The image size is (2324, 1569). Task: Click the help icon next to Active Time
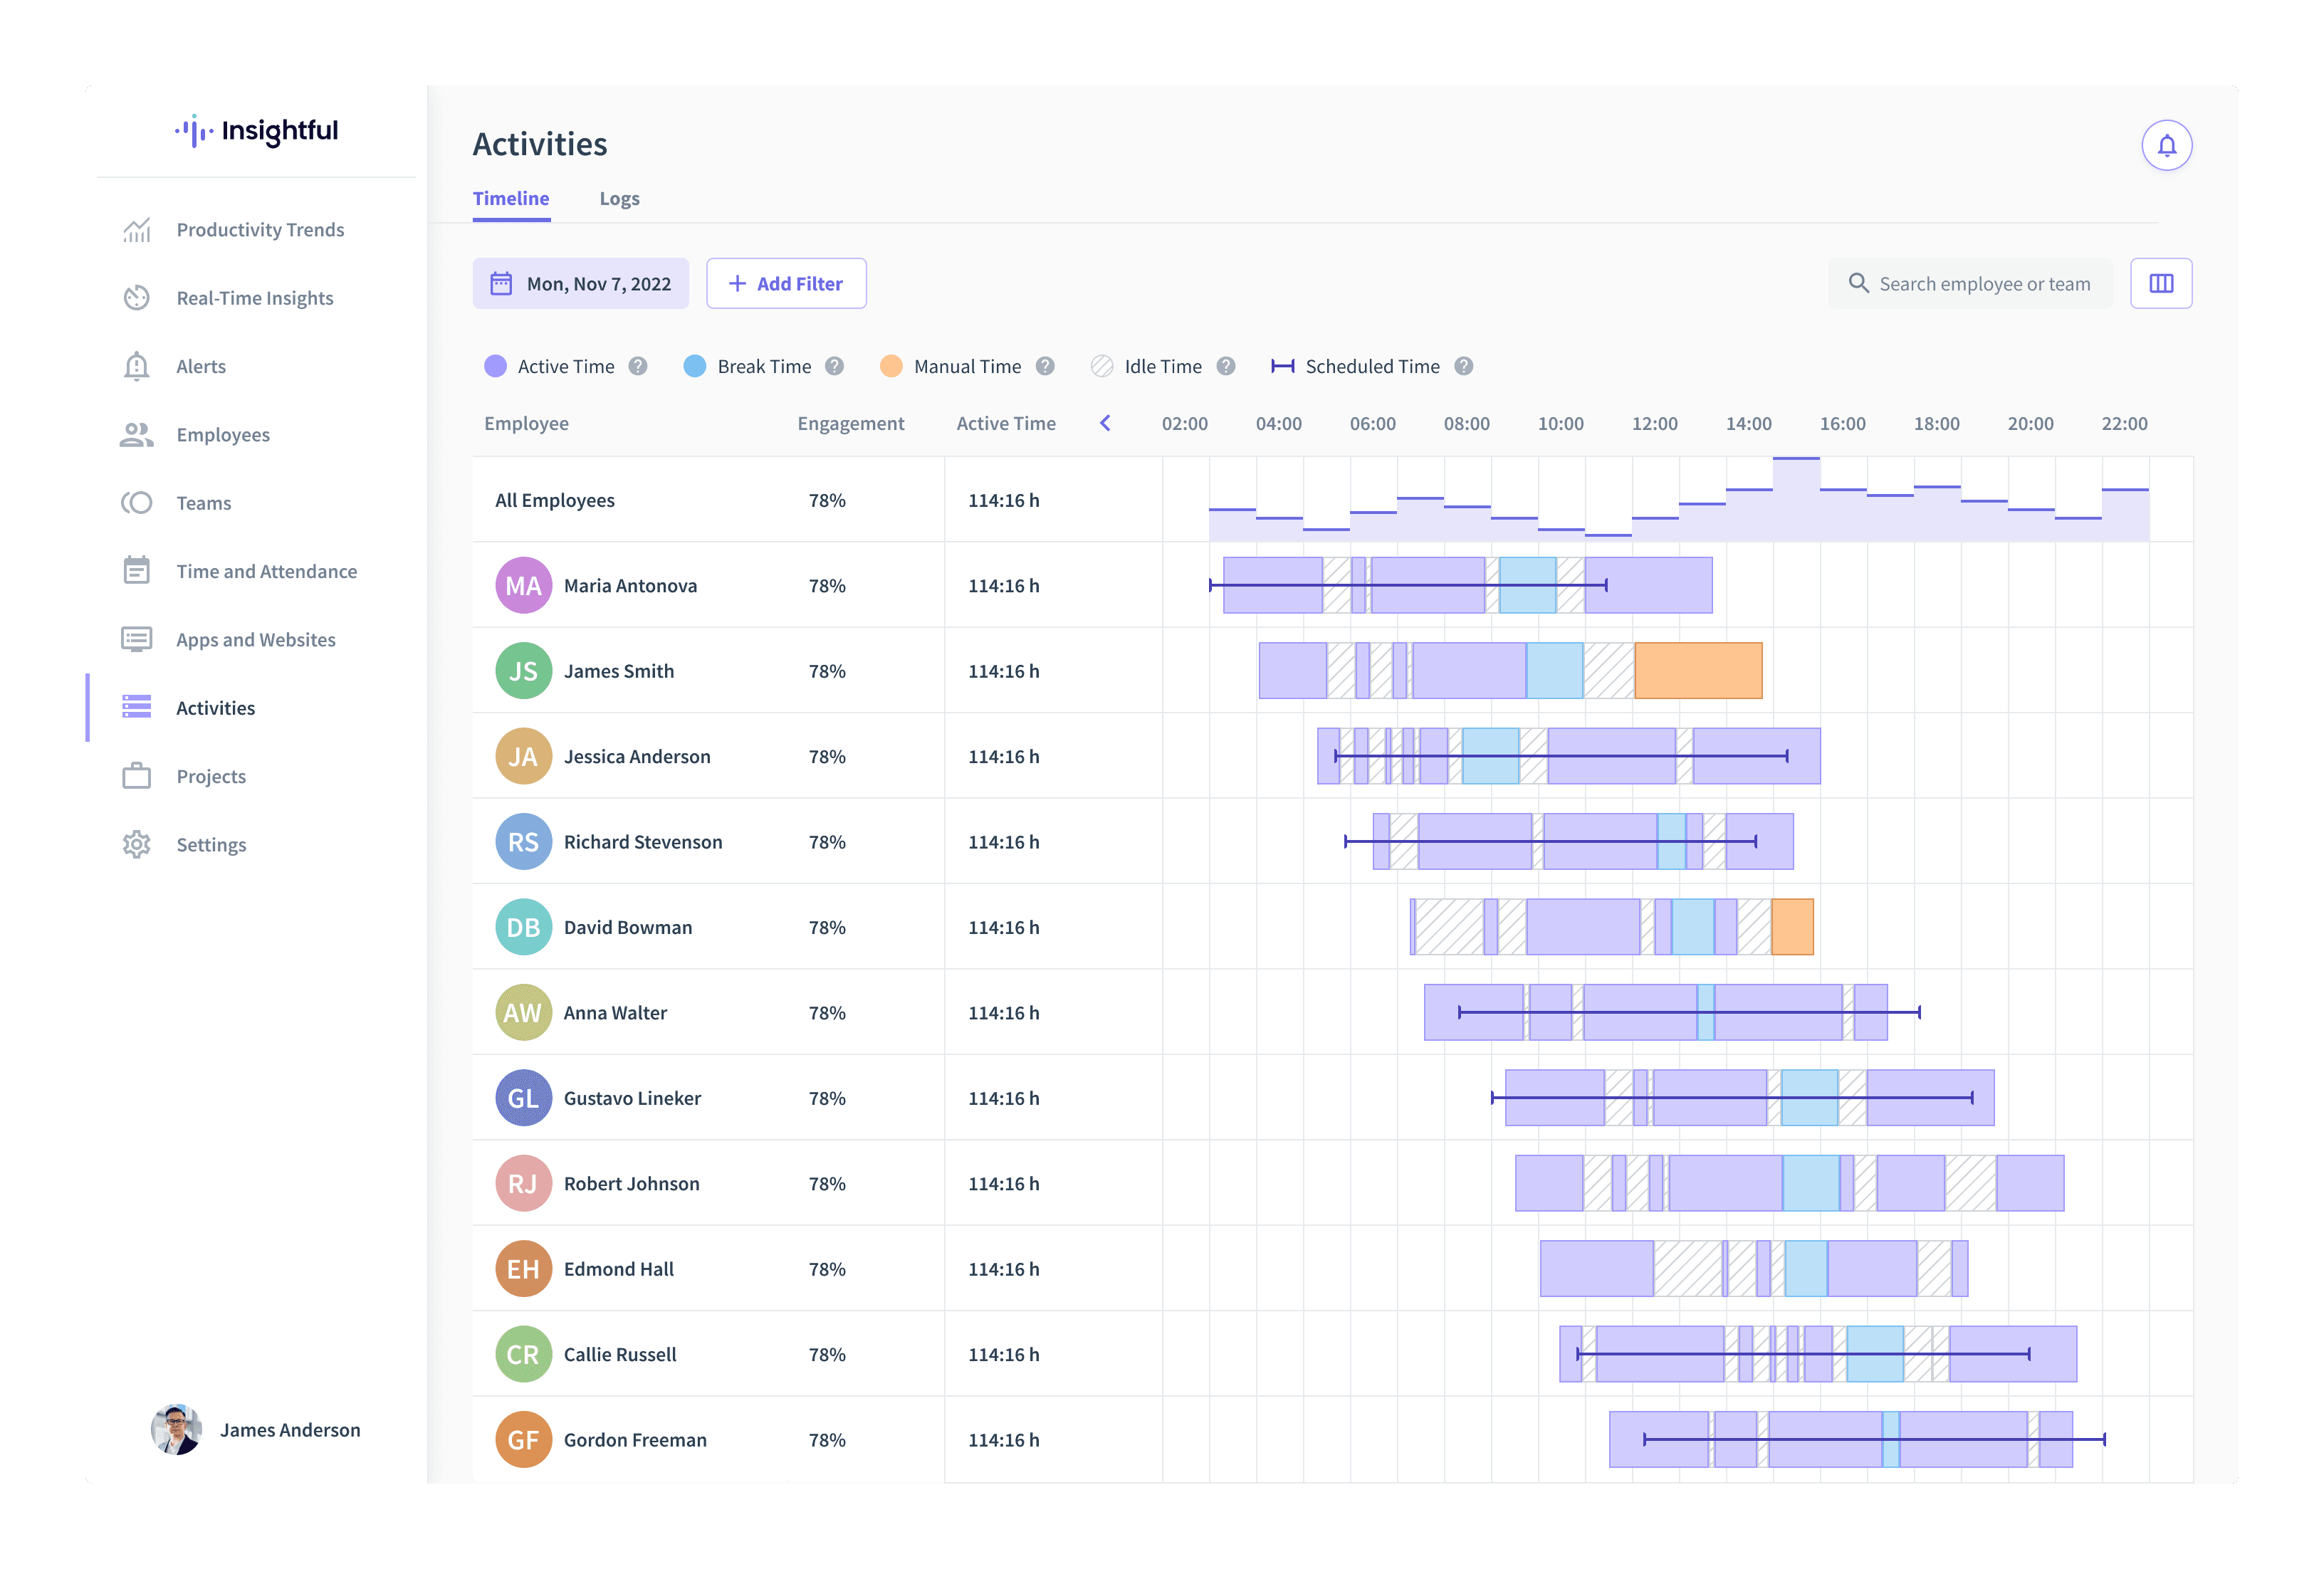[638, 366]
